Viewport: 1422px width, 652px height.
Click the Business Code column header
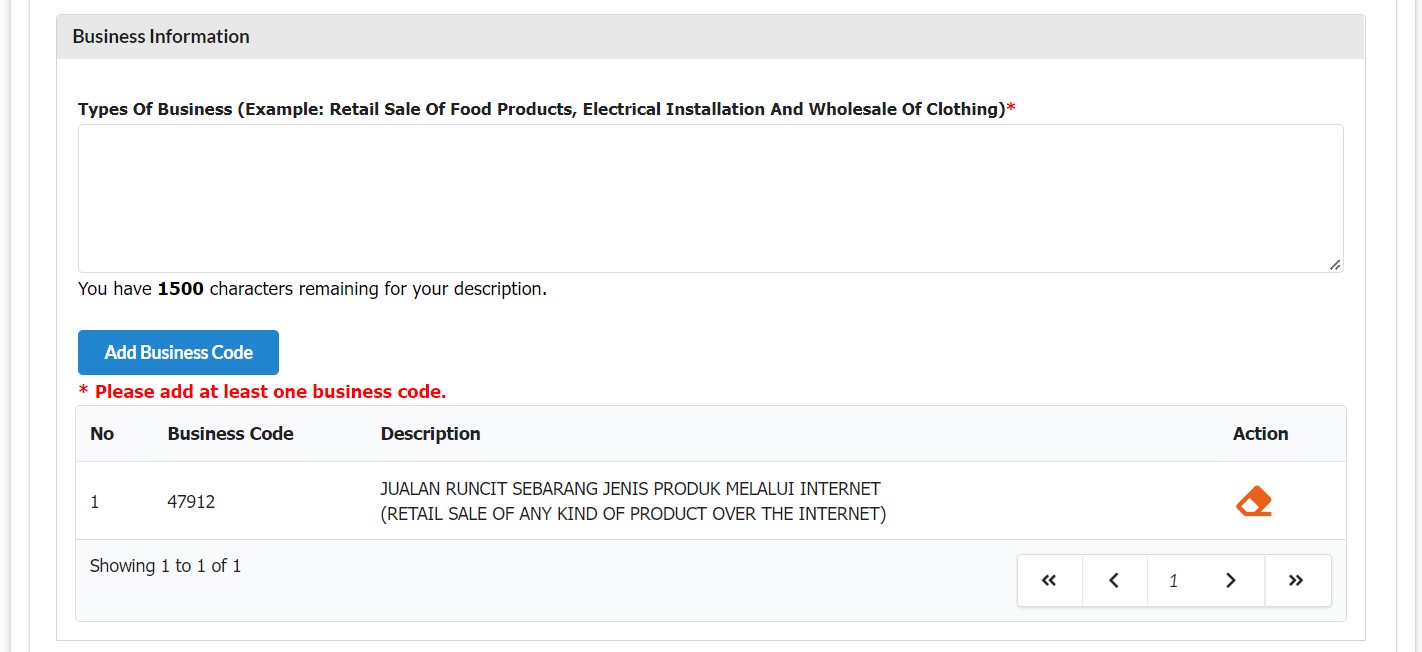[x=230, y=434]
